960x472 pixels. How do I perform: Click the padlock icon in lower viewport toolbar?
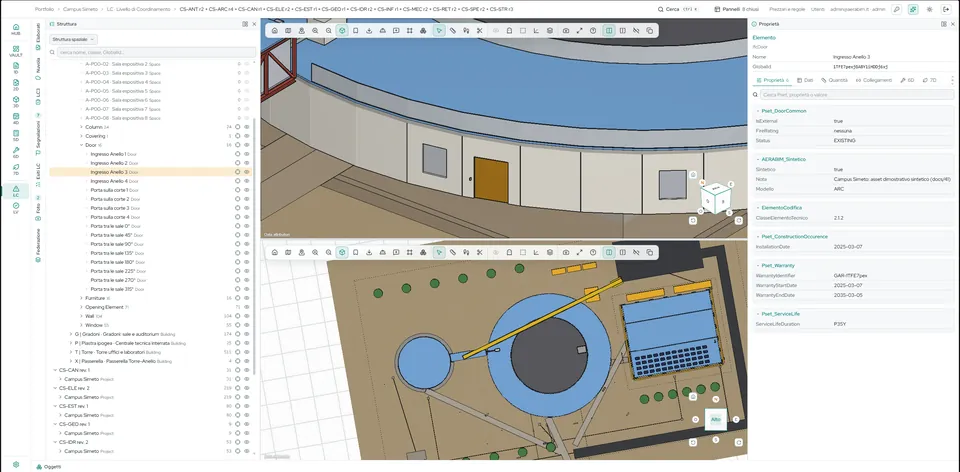coord(509,252)
